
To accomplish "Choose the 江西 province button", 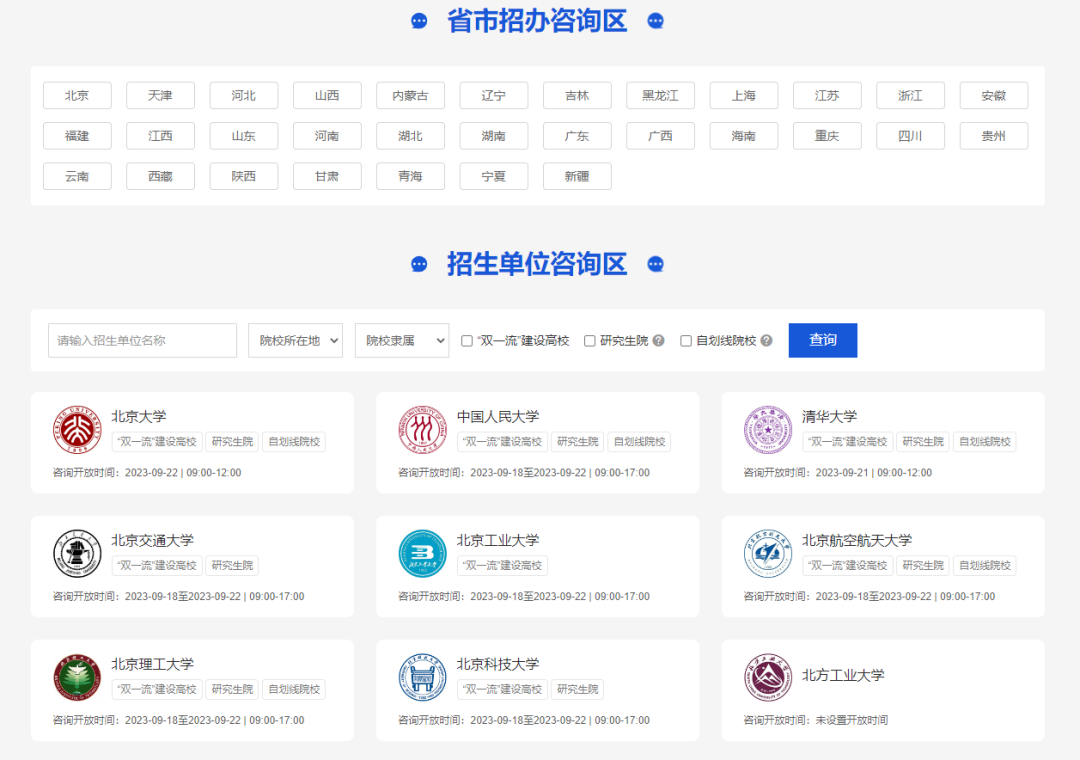I will click(x=160, y=136).
